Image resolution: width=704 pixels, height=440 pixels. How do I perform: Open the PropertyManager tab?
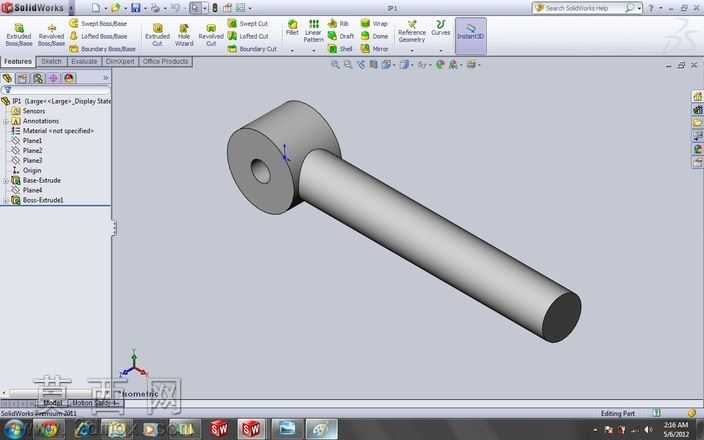tap(22, 78)
